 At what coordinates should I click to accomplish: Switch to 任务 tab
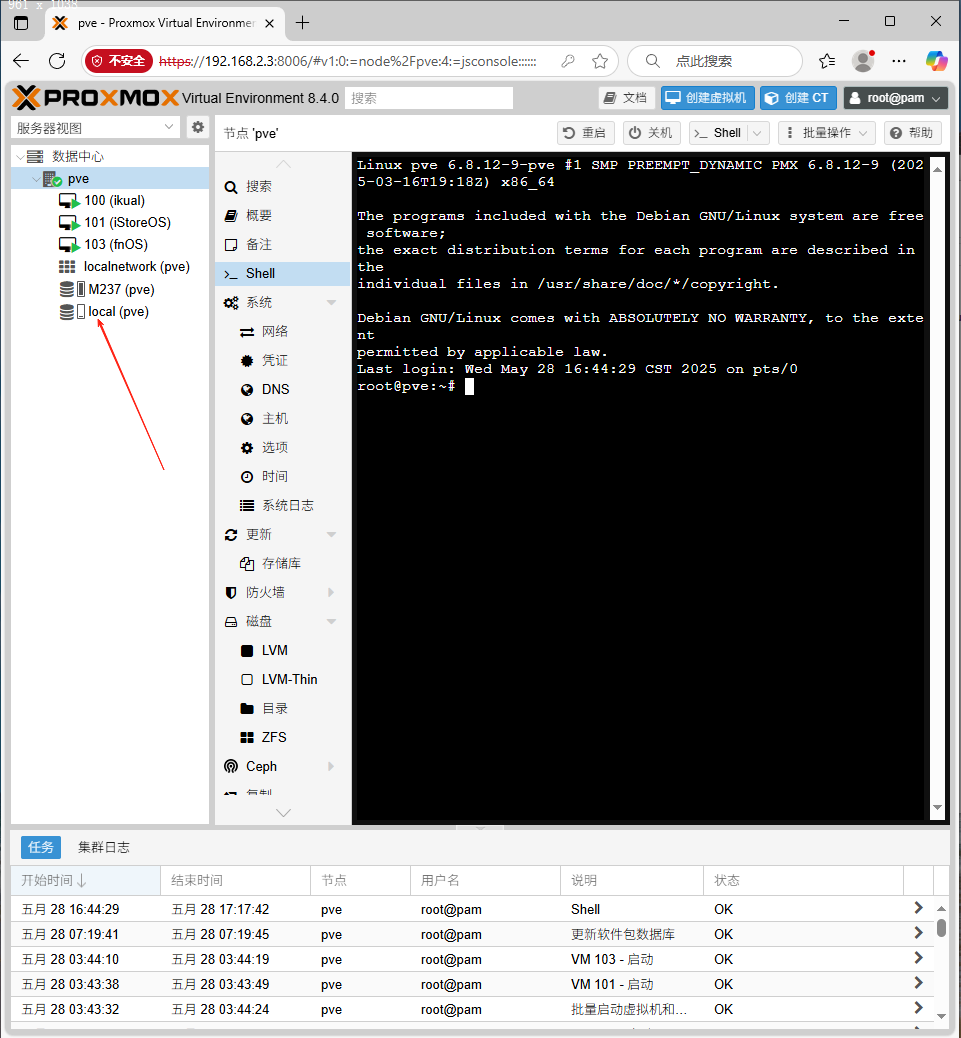point(41,847)
